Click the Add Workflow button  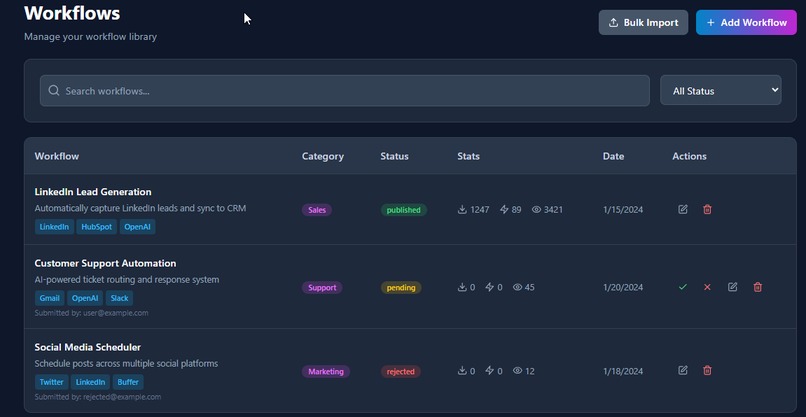tap(746, 23)
